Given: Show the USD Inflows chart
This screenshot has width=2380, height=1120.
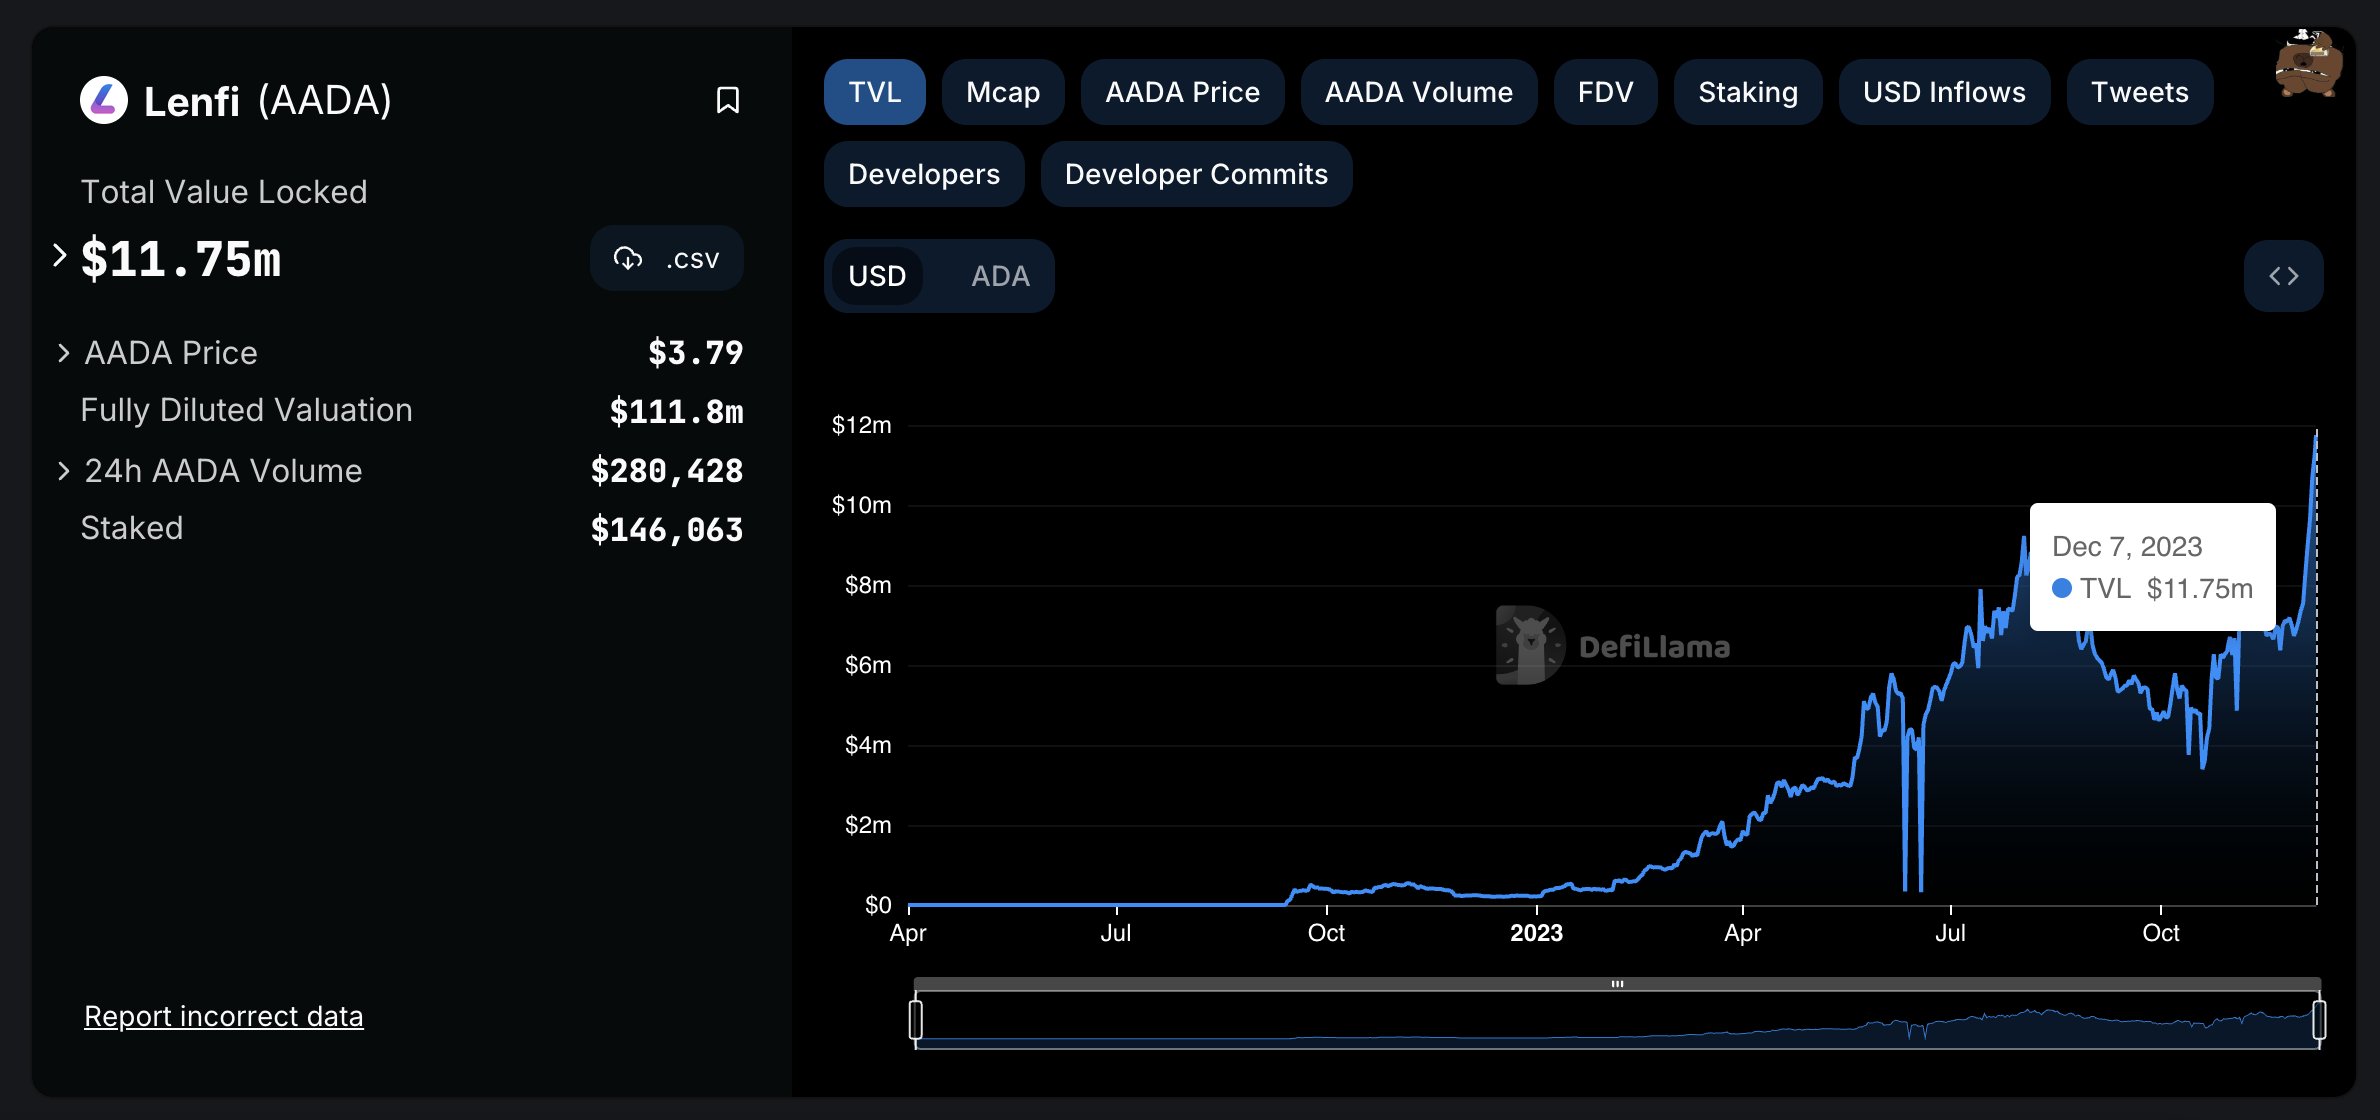Looking at the screenshot, I should [x=1944, y=92].
